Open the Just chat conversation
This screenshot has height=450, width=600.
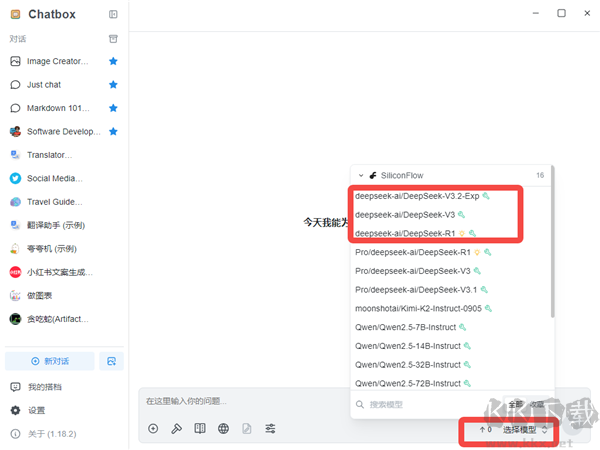64,85
